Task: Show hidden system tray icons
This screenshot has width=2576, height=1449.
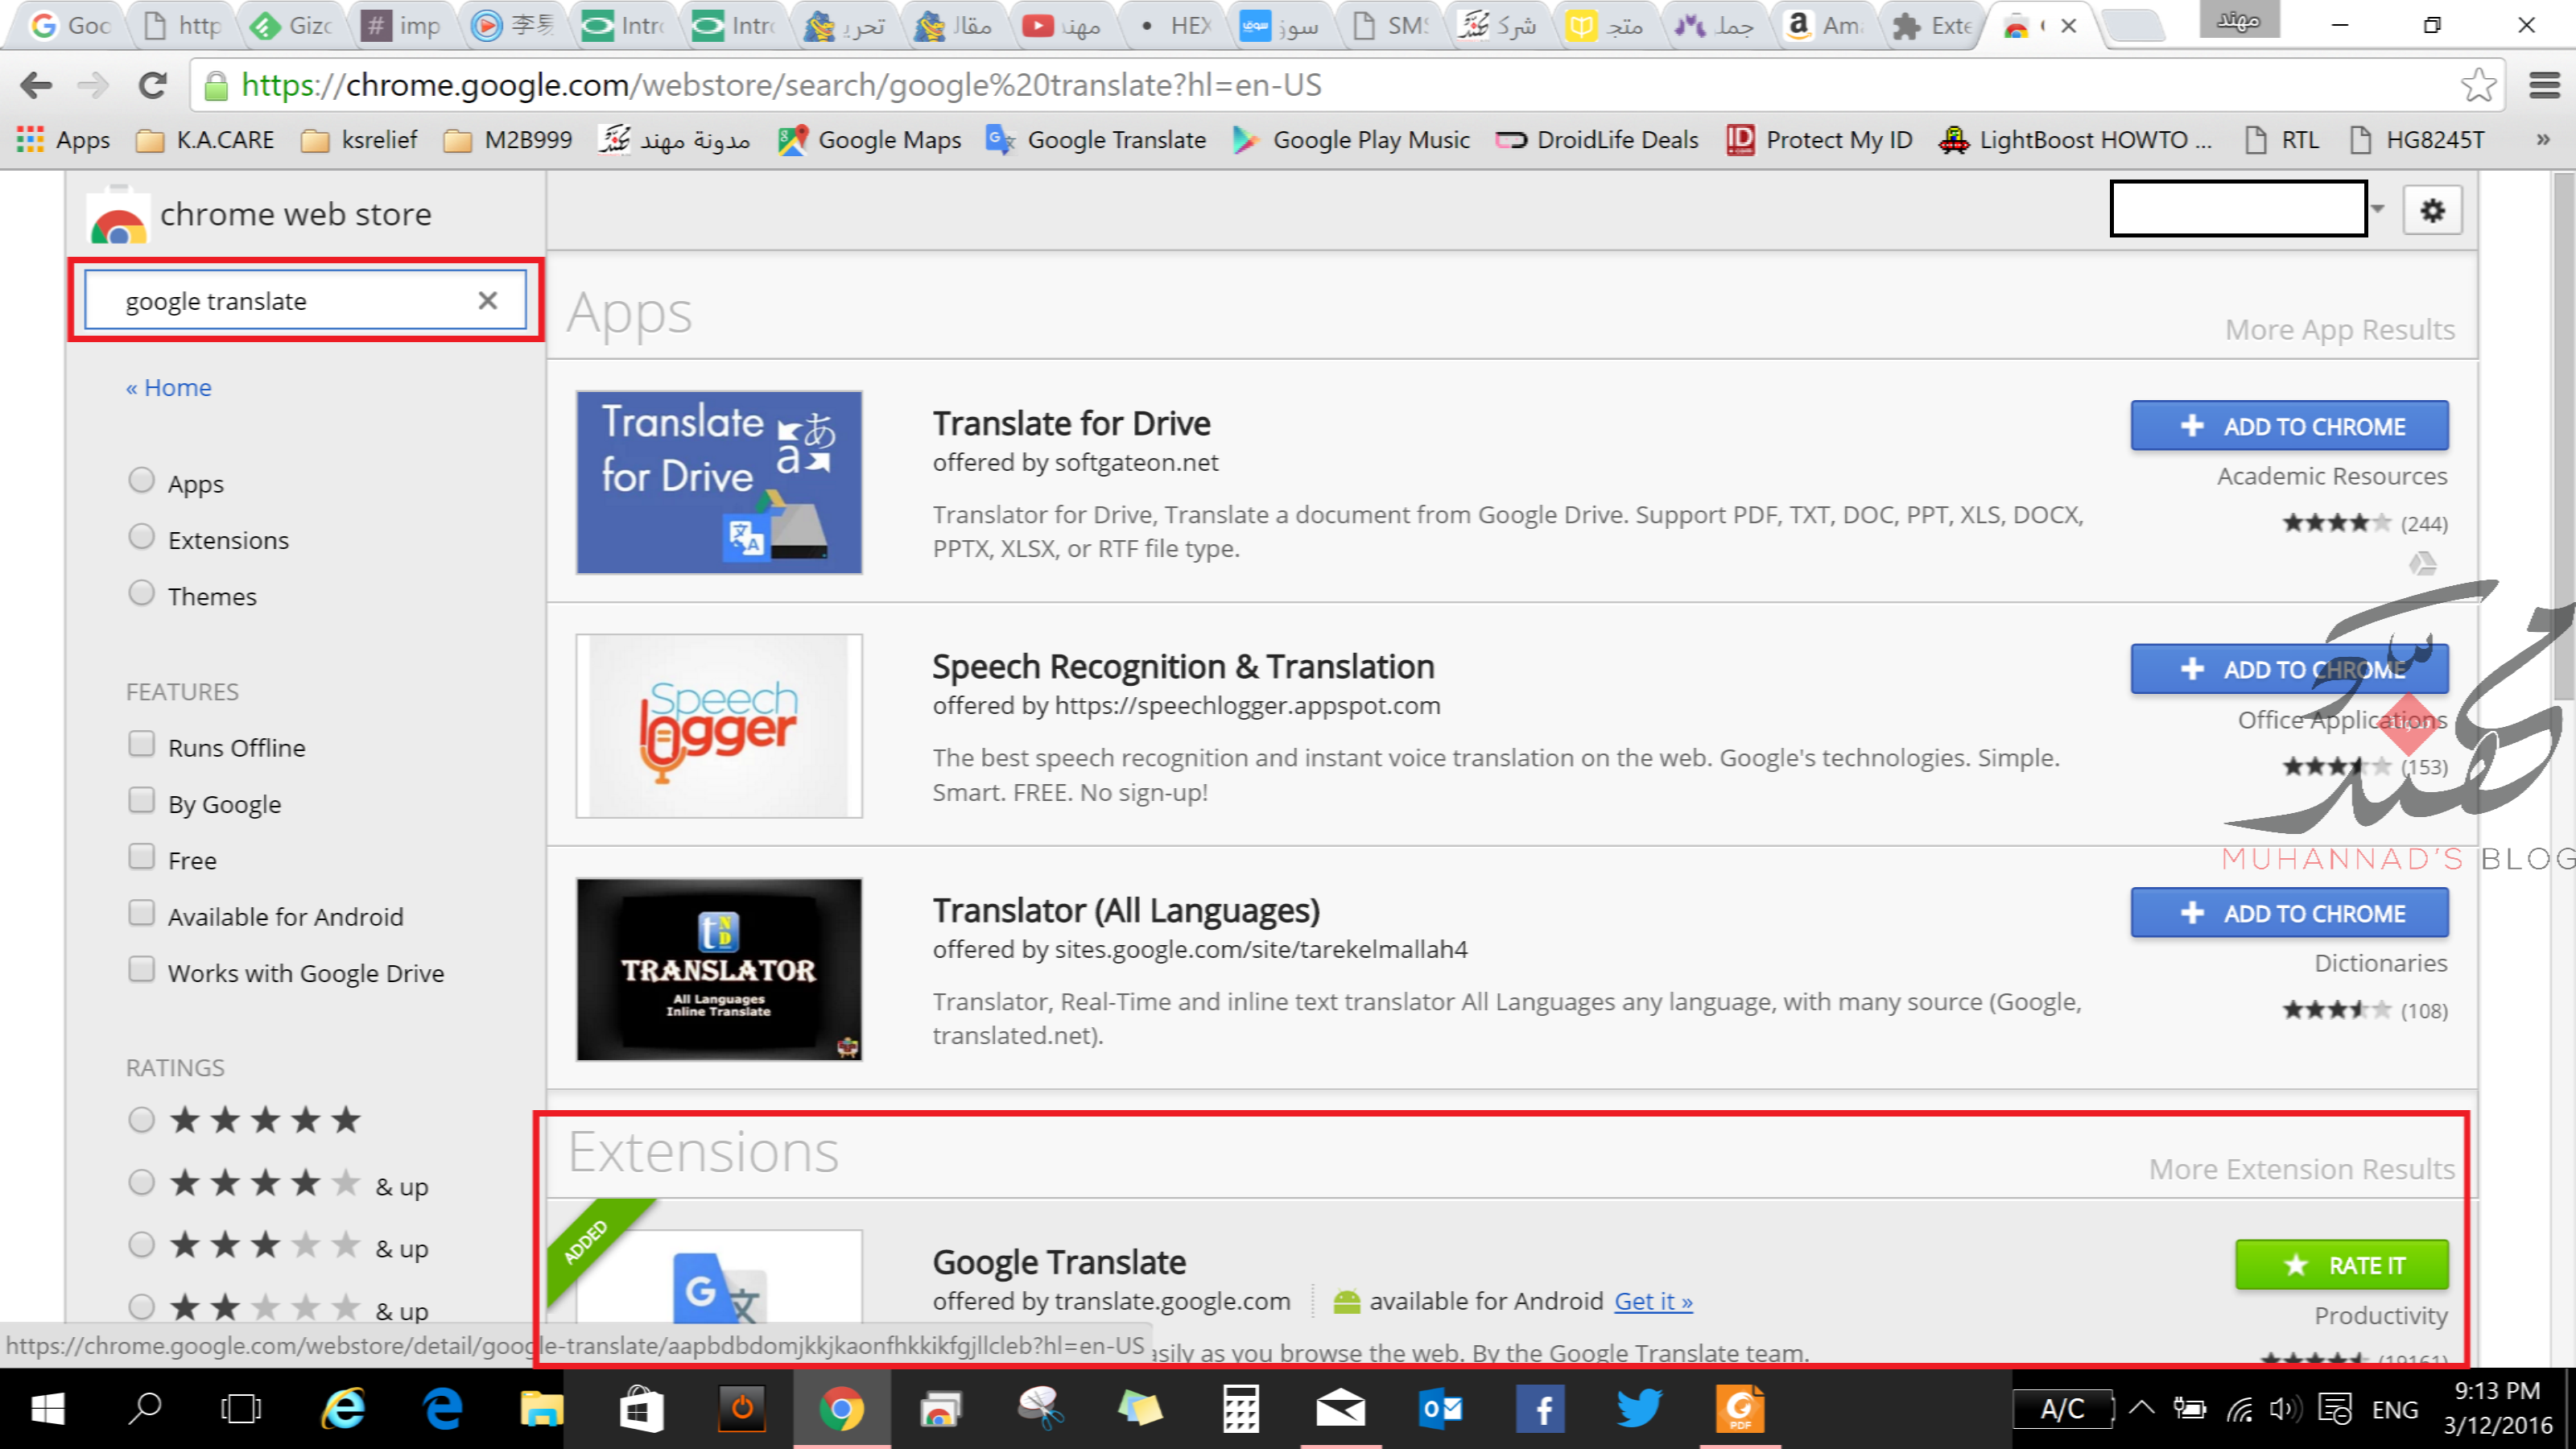Action: pos(2141,1409)
